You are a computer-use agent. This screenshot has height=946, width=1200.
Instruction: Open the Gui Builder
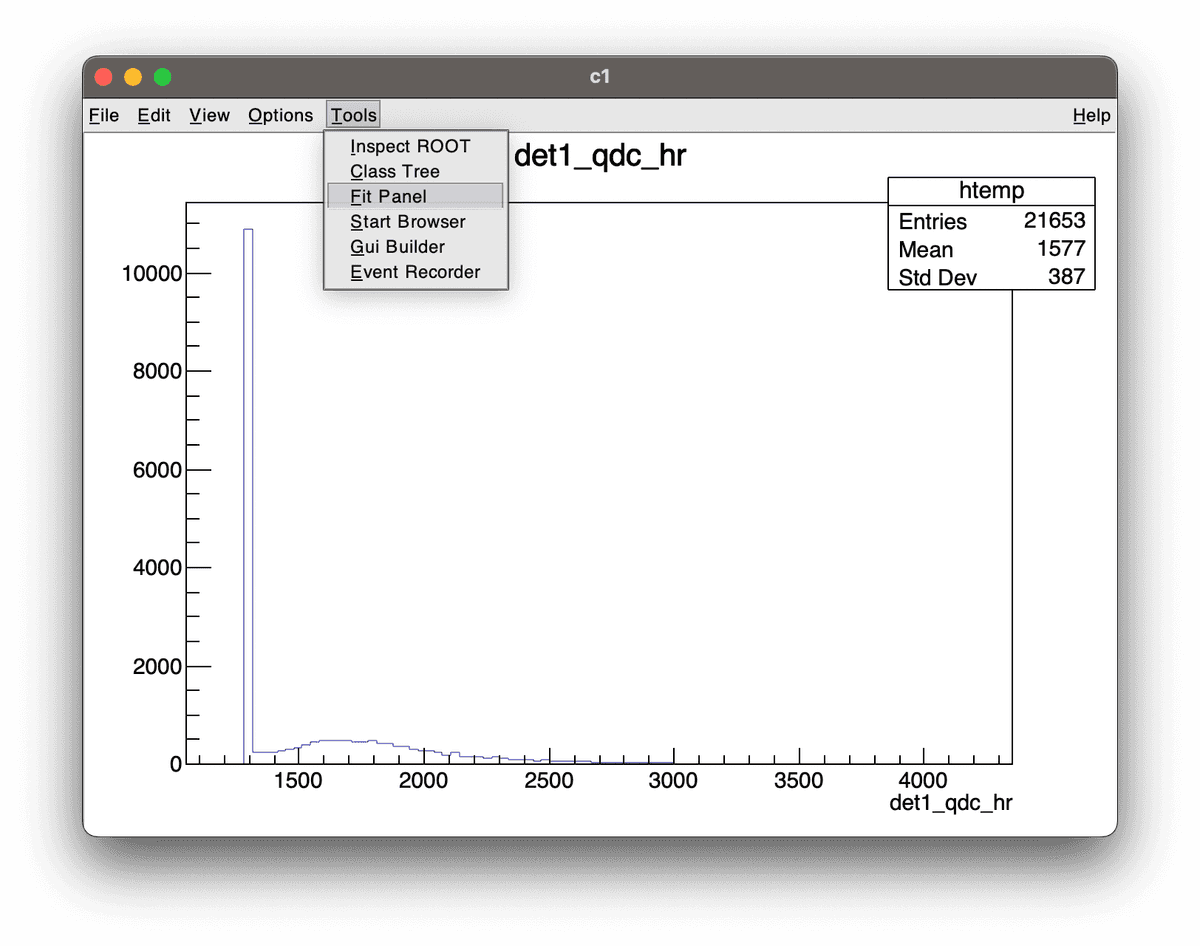tap(398, 247)
